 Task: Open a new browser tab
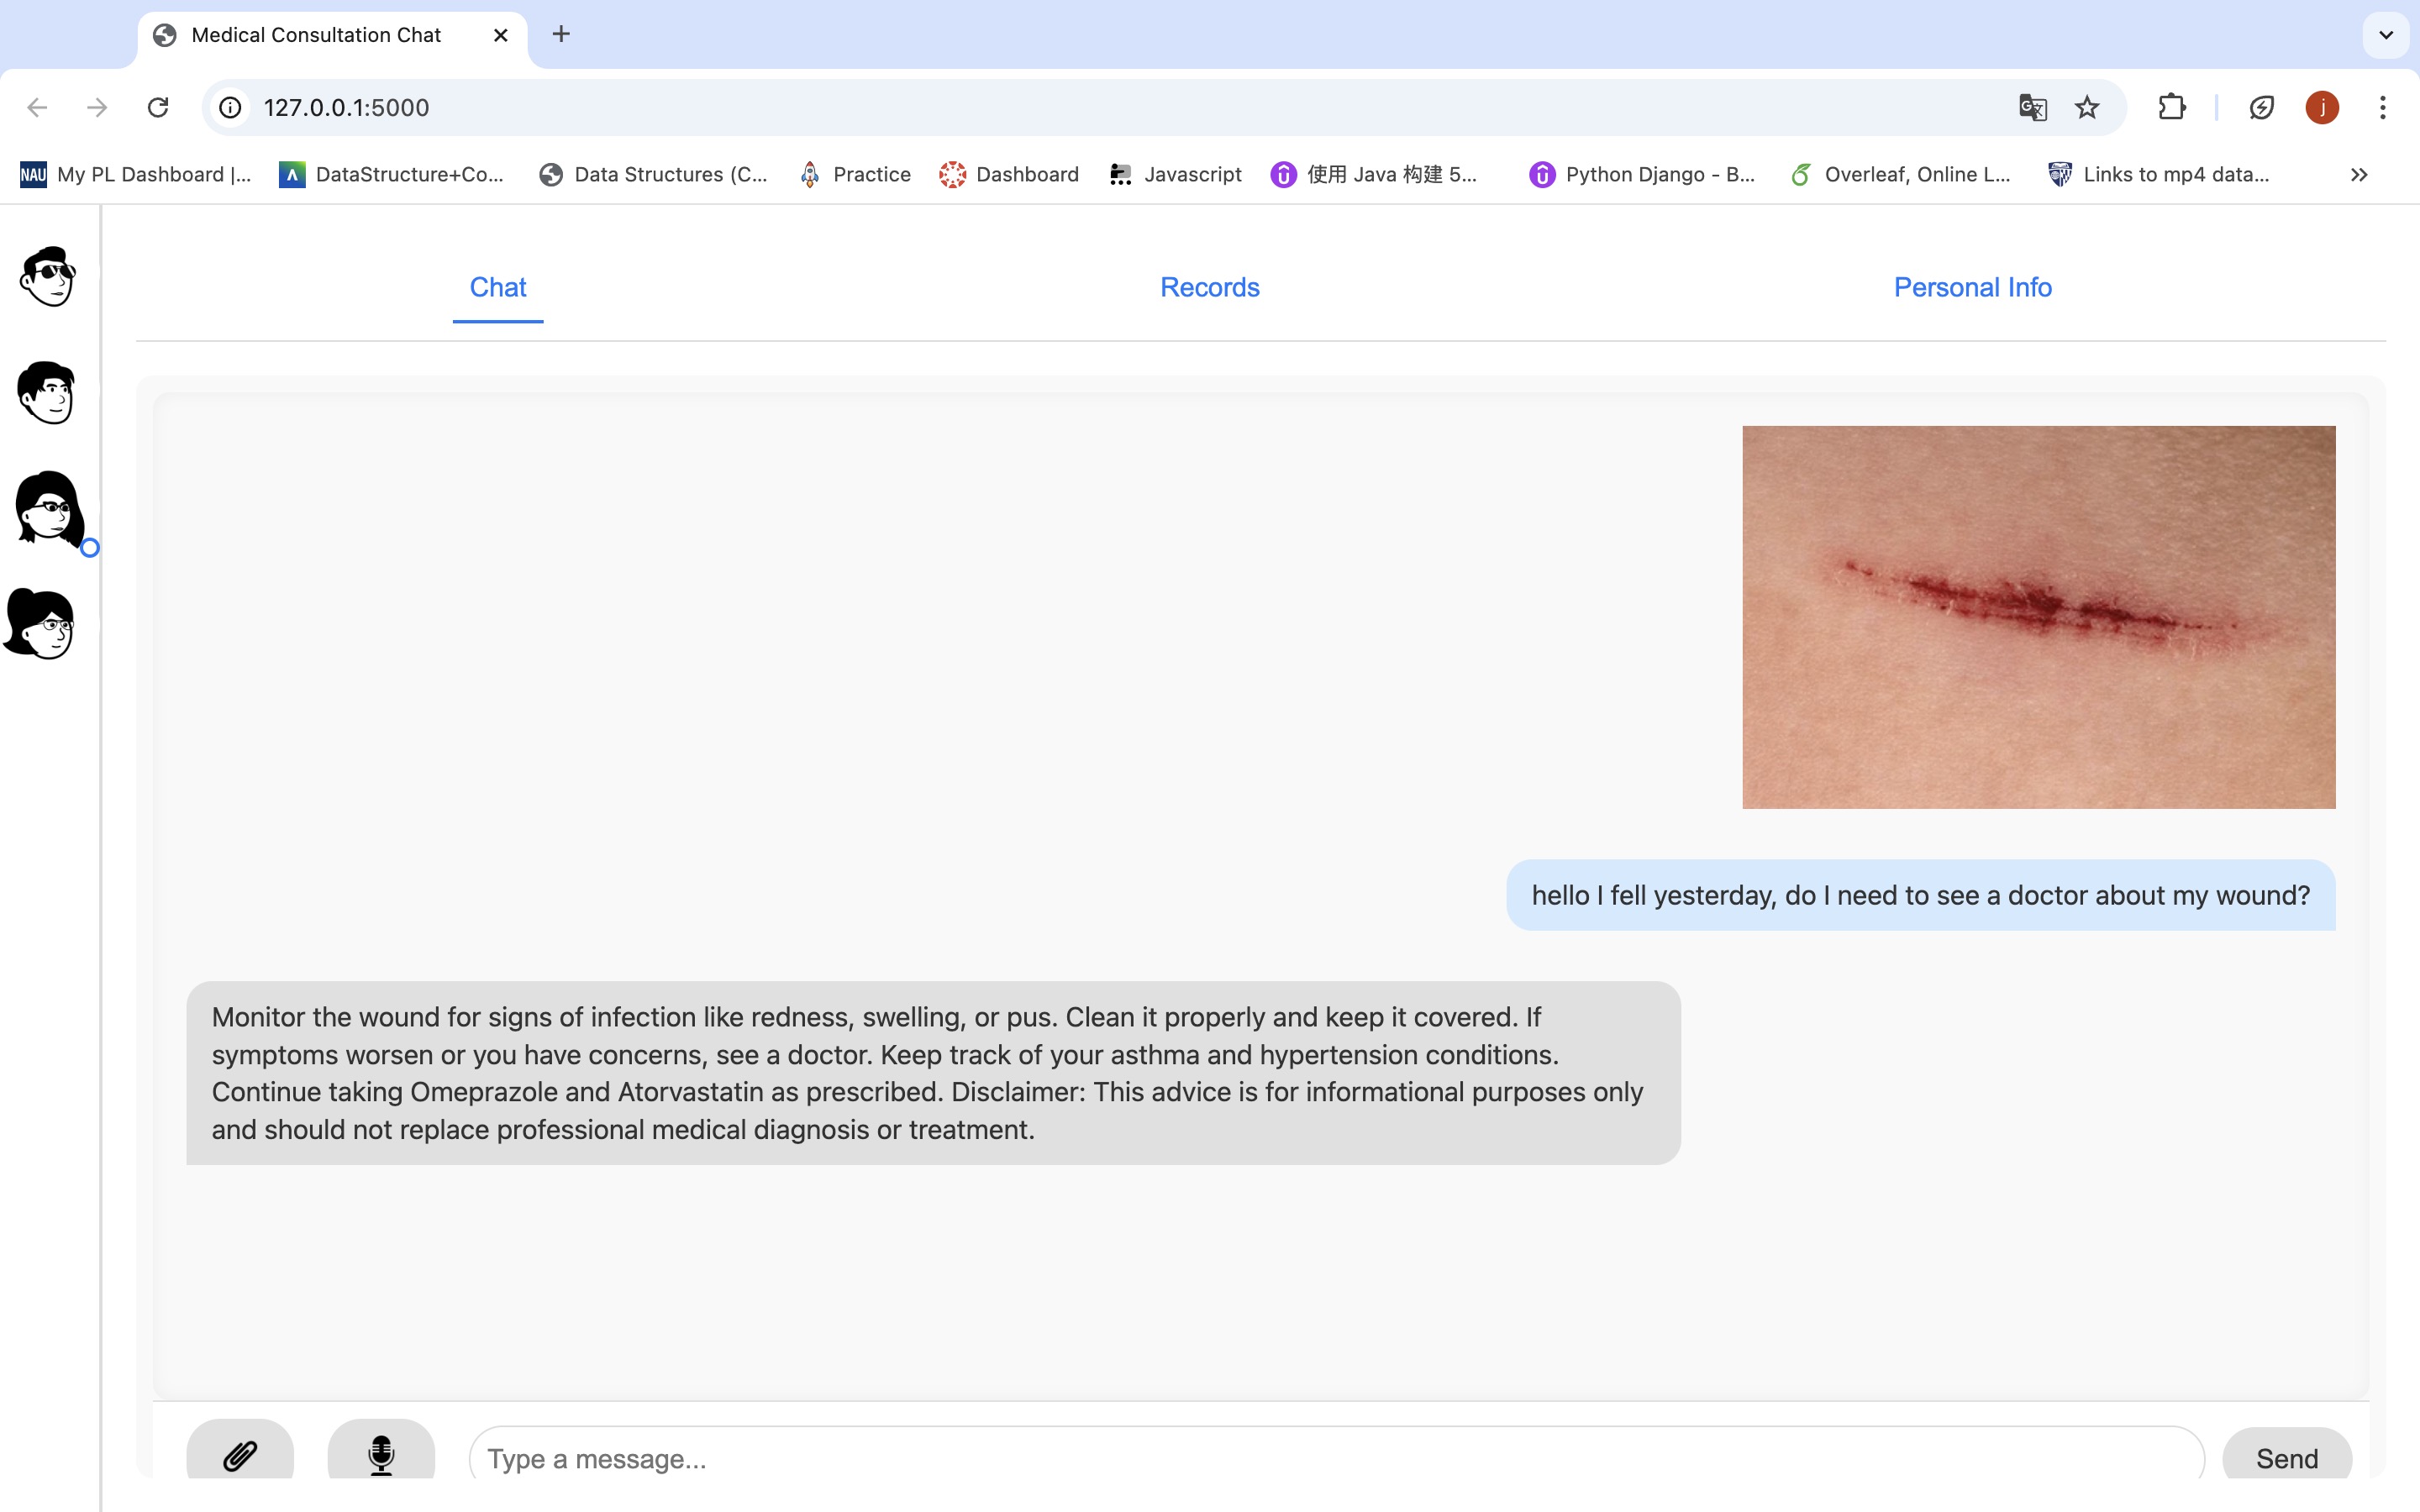pos(561,35)
